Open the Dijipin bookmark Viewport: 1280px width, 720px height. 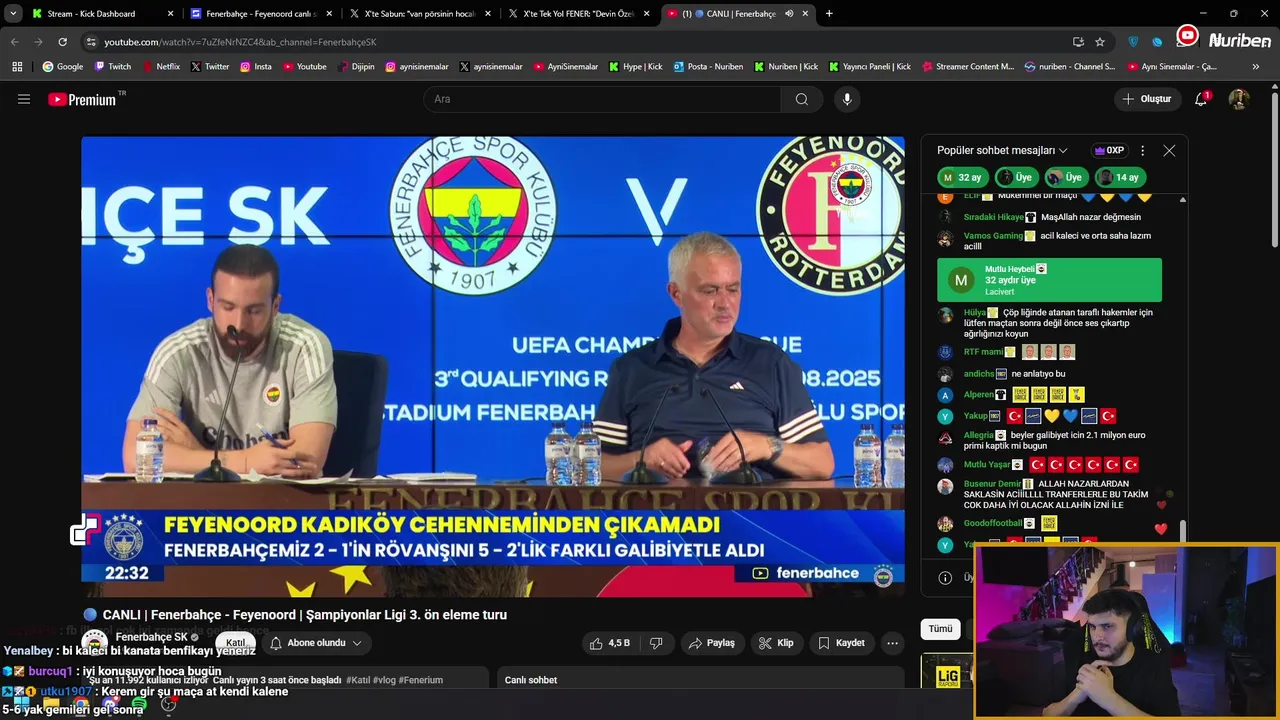pyautogui.click(x=356, y=67)
